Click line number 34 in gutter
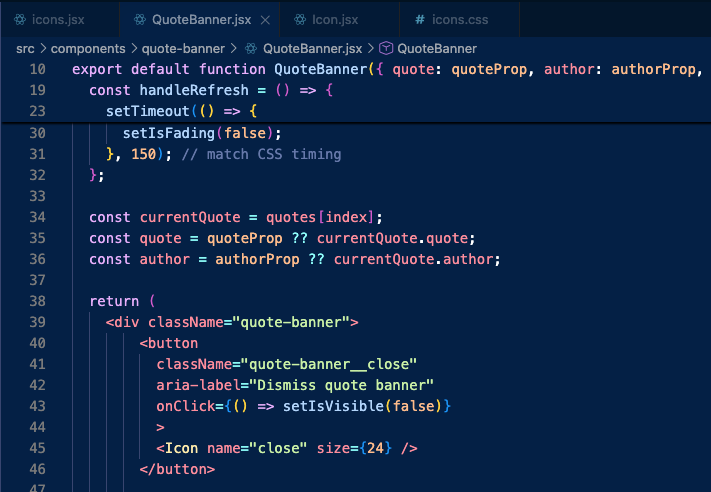This screenshot has height=492, width=711. click(38, 217)
